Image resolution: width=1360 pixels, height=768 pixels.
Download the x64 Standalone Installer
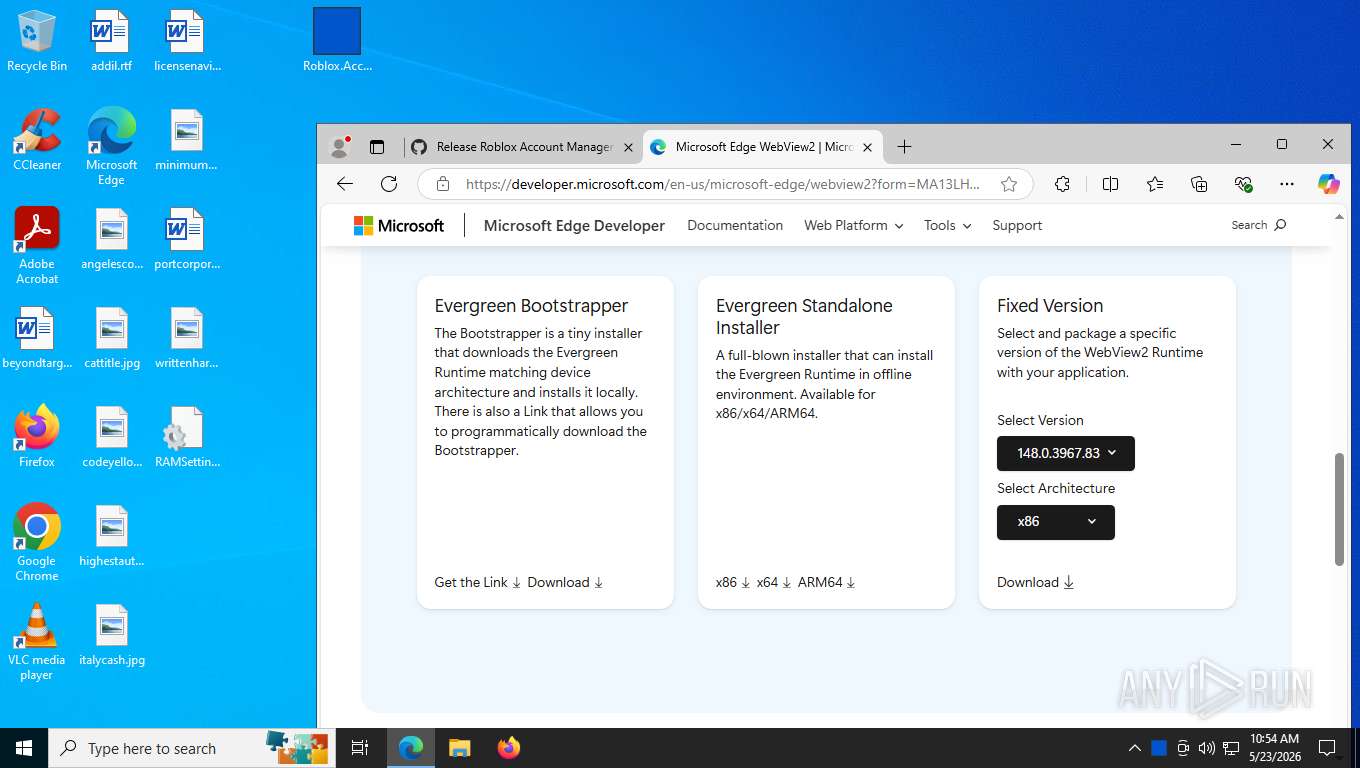774,583
